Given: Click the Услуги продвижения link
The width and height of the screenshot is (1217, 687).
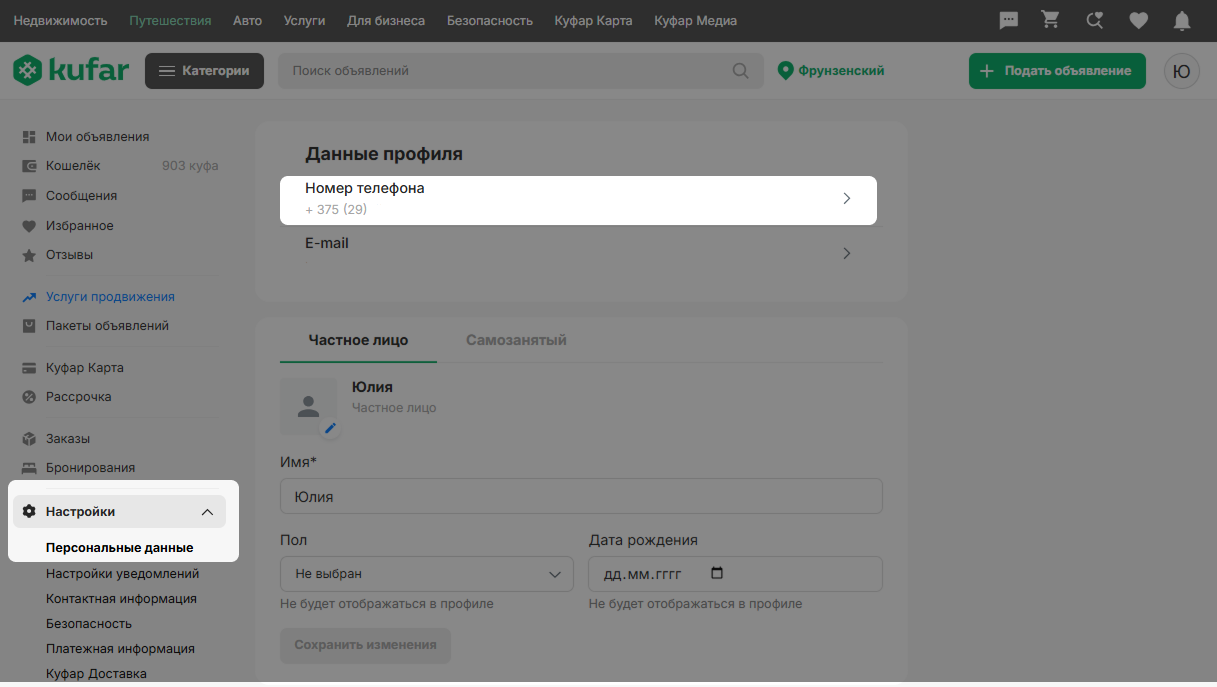Looking at the screenshot, I should point(110,297).
